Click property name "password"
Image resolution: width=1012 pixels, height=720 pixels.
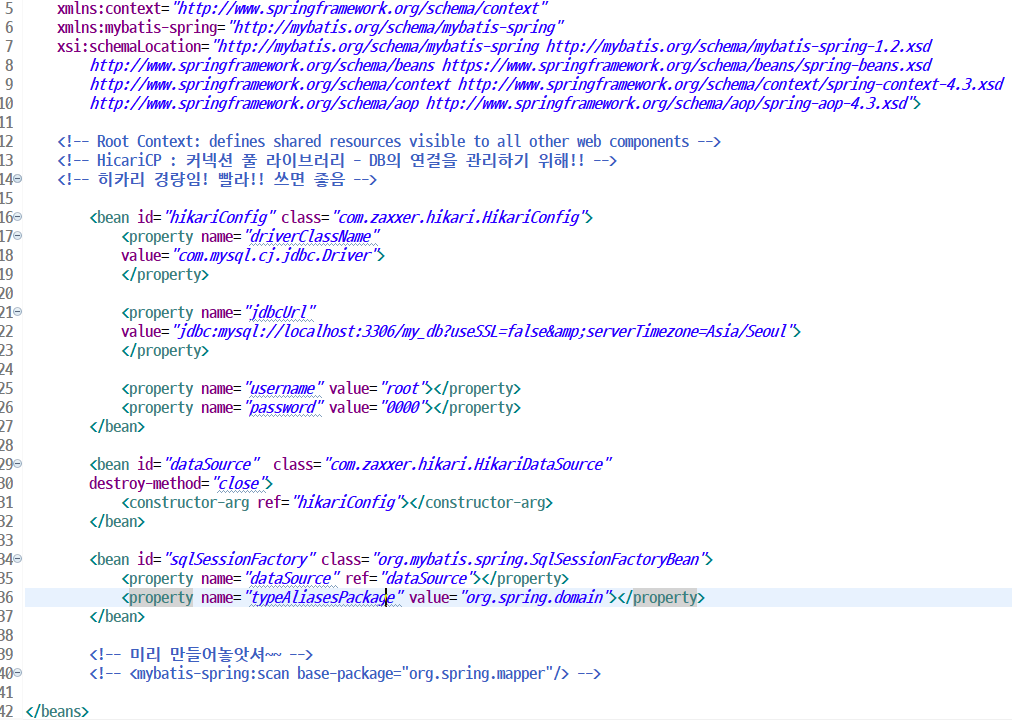tap(284, 408)
